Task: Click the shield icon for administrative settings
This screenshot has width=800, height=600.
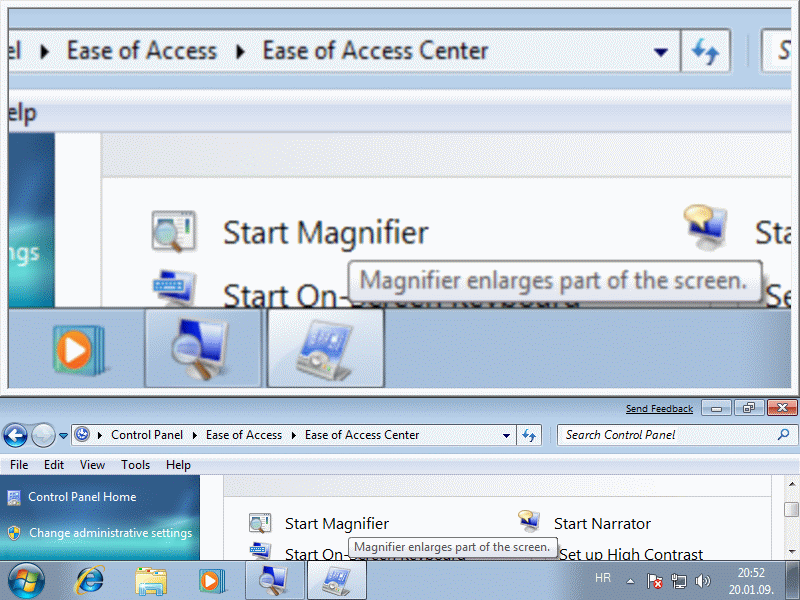Action: 14,533
